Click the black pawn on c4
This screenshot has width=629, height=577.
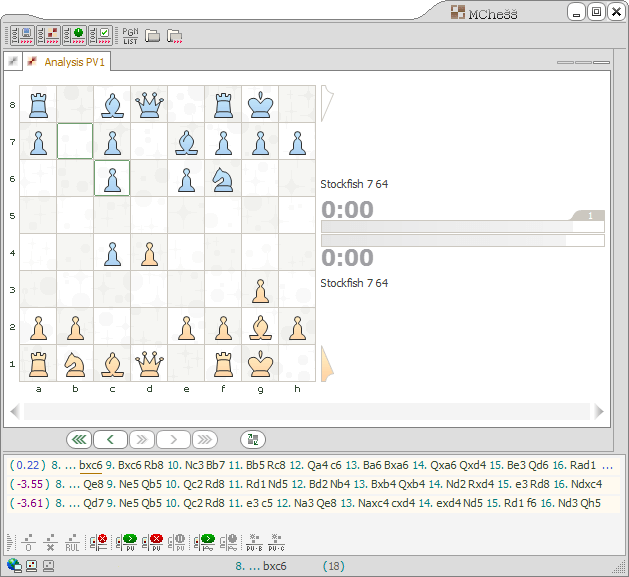(112, 253)
